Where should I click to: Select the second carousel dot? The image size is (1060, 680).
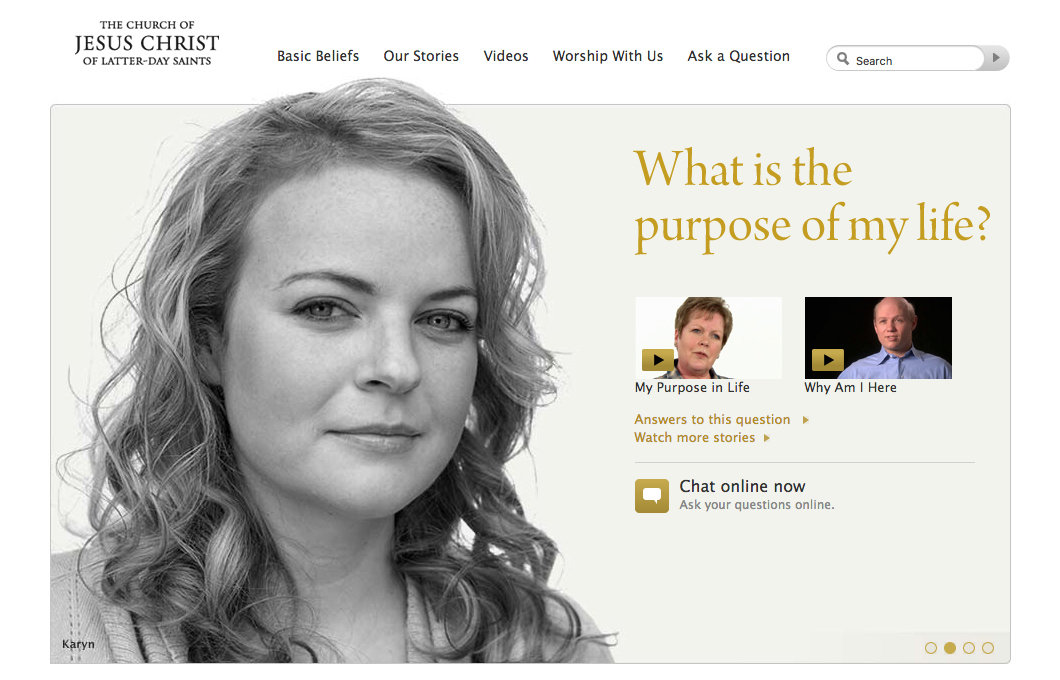(950, 648)
